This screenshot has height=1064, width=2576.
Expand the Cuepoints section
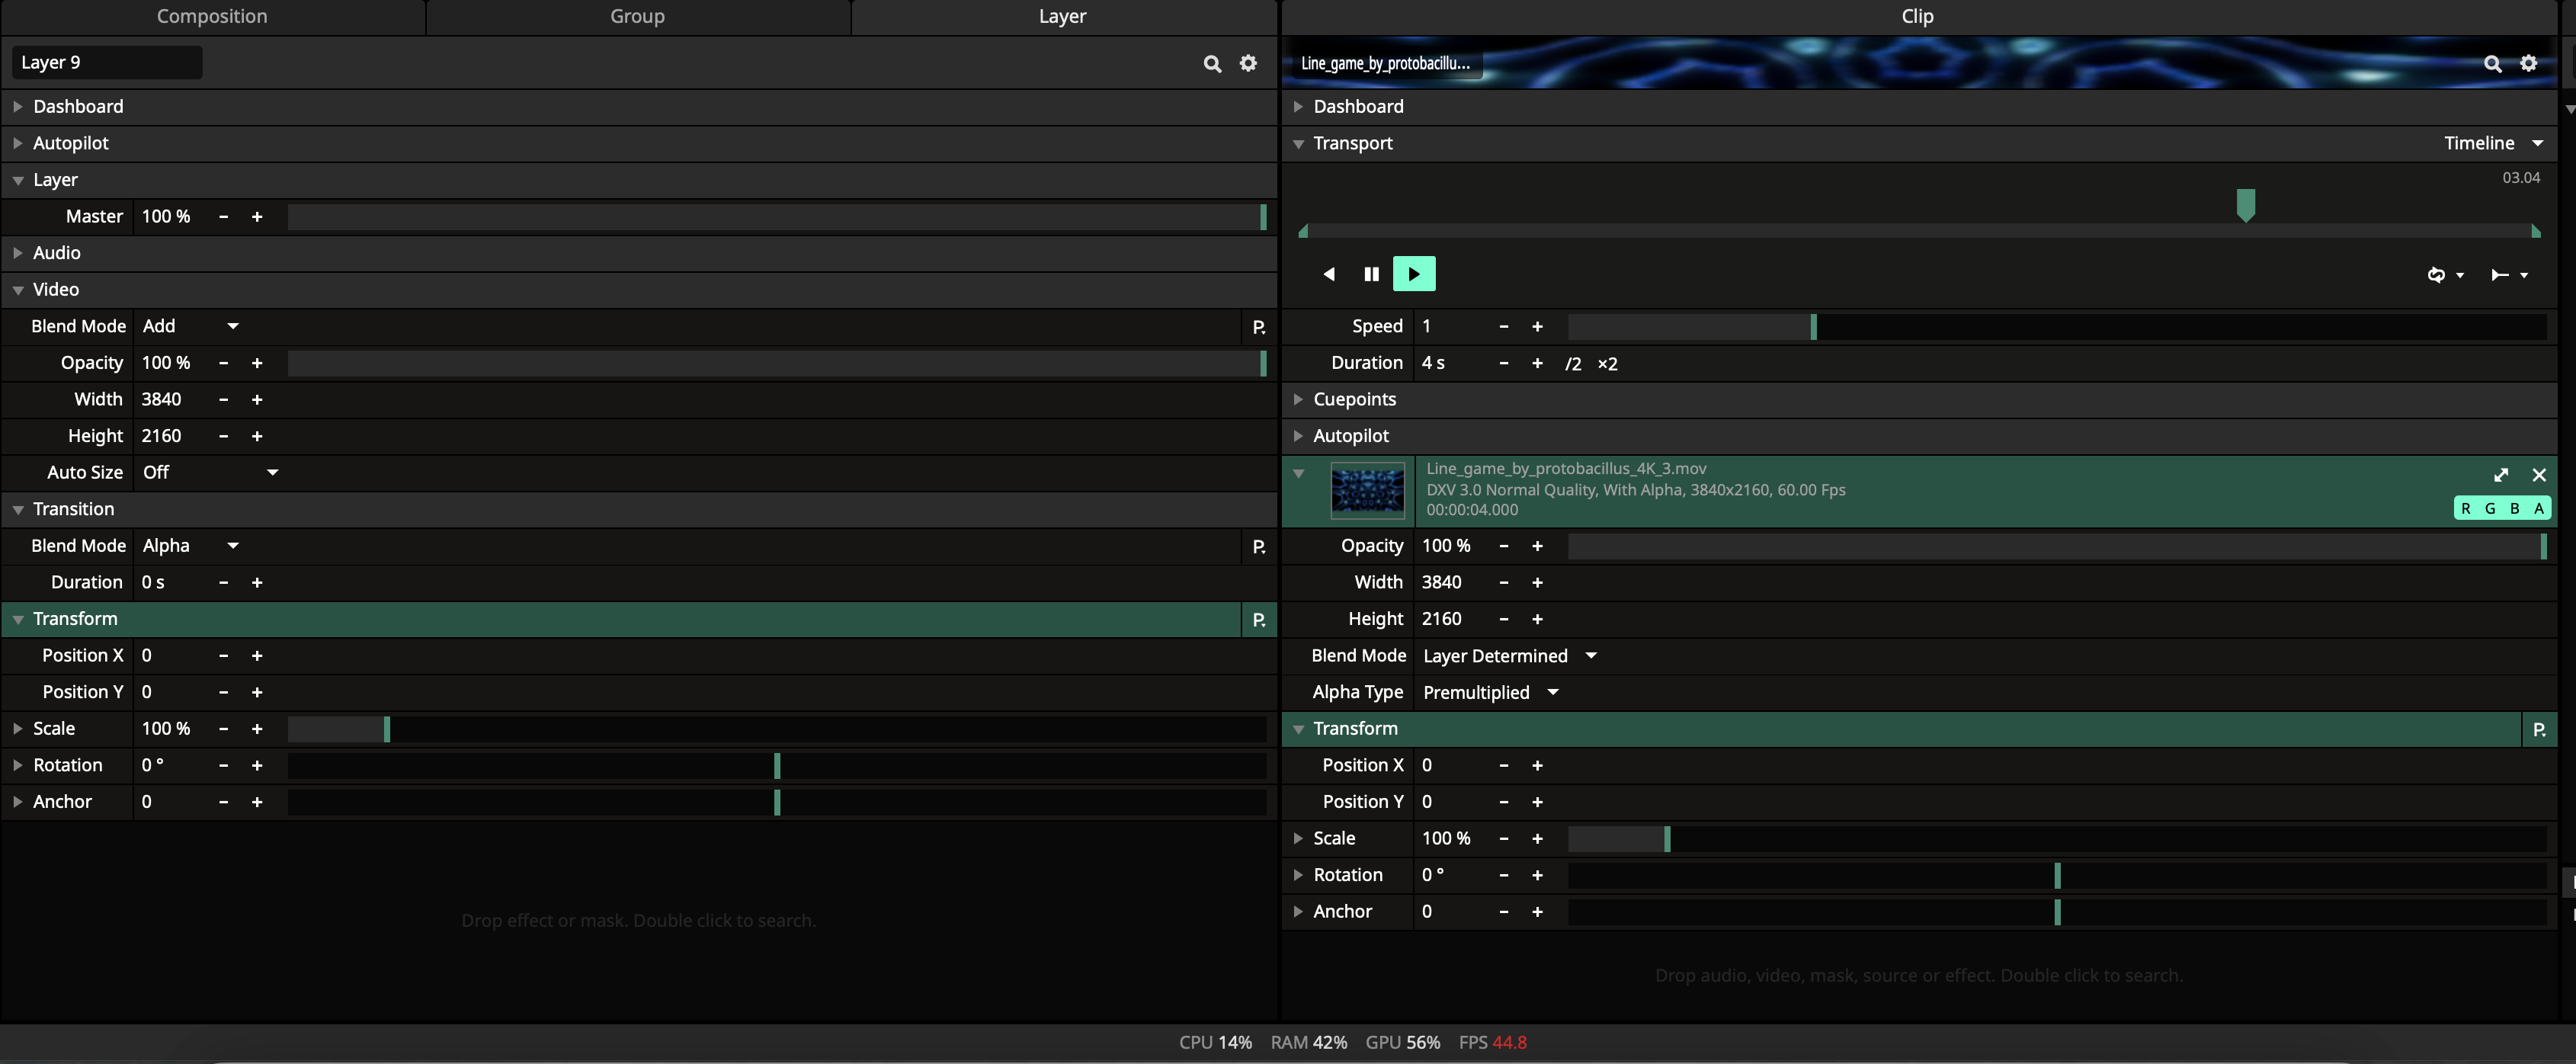1354,399
